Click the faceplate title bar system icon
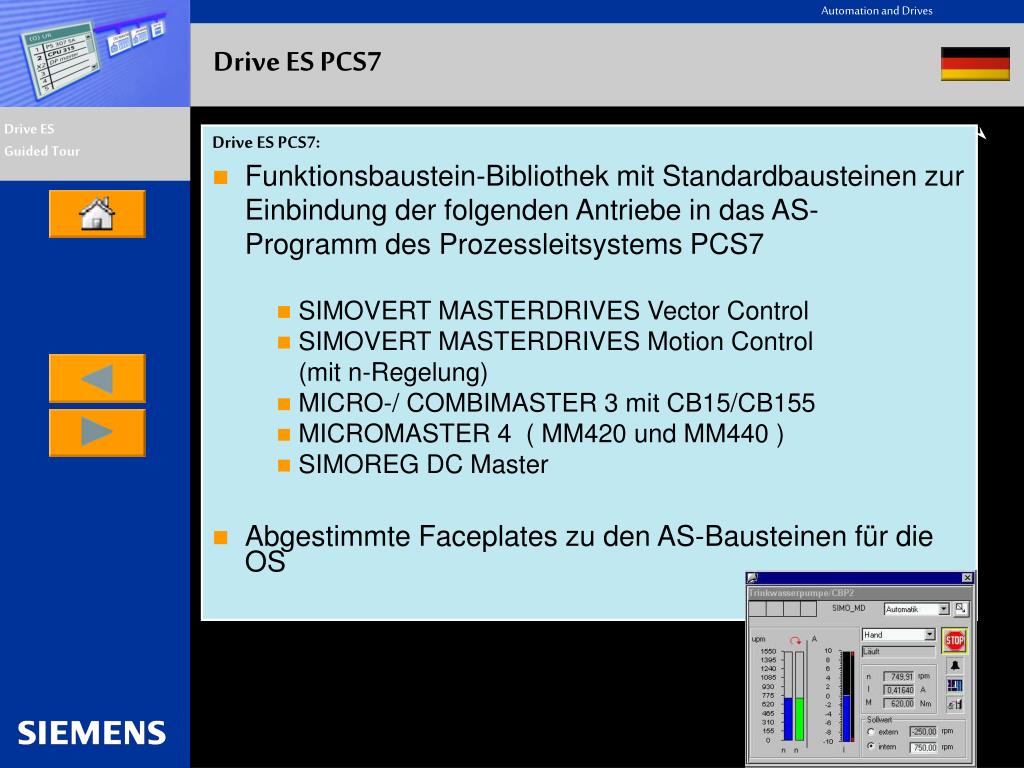 click(x=752, y=577)
